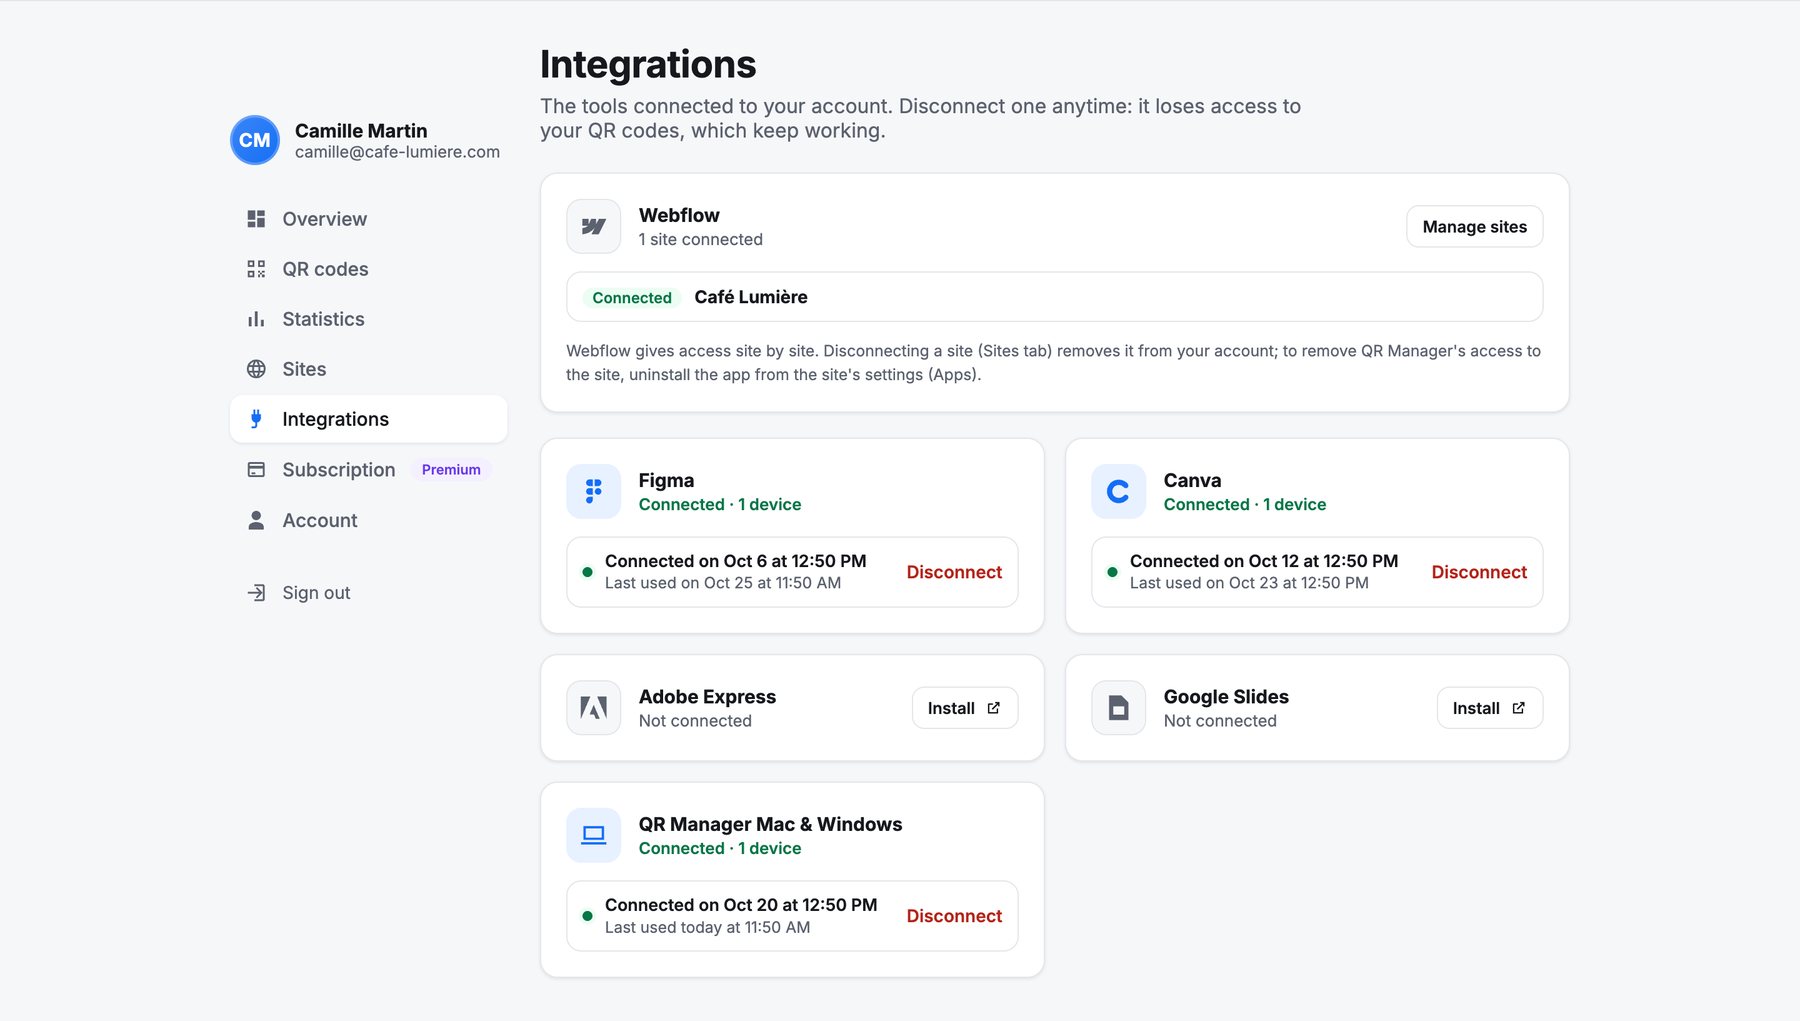Go to QR codes section
The image size is (1800, 1021).
point(368,269)
